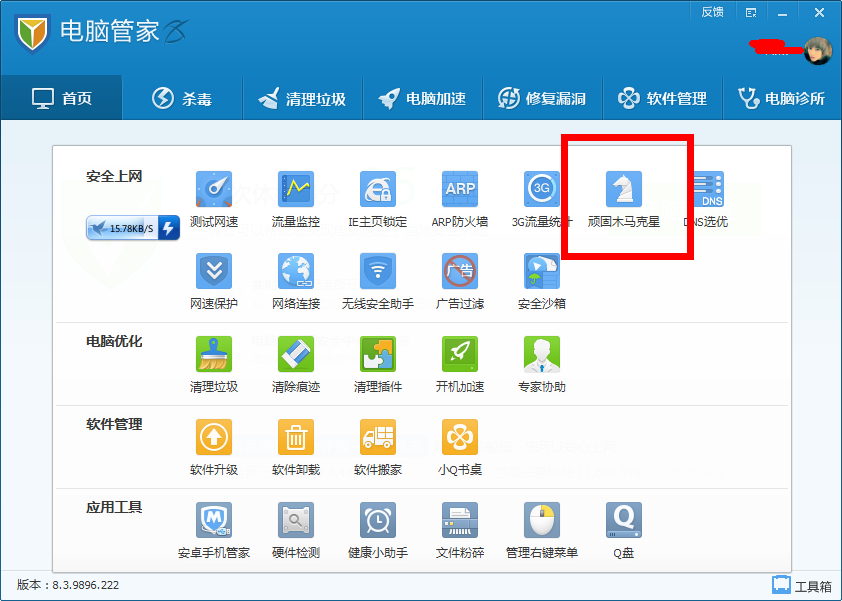Open the 电脑诊所 clinic tab
Viewport: 842px width, 601px height.
[x=782, y=98]
